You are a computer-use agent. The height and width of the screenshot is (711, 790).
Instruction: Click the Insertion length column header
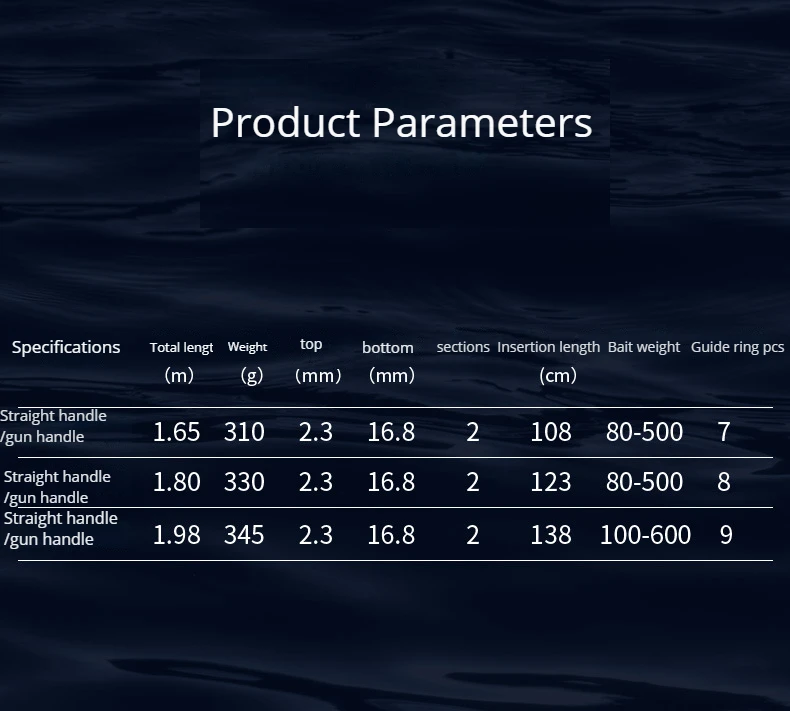pos(548,347)
